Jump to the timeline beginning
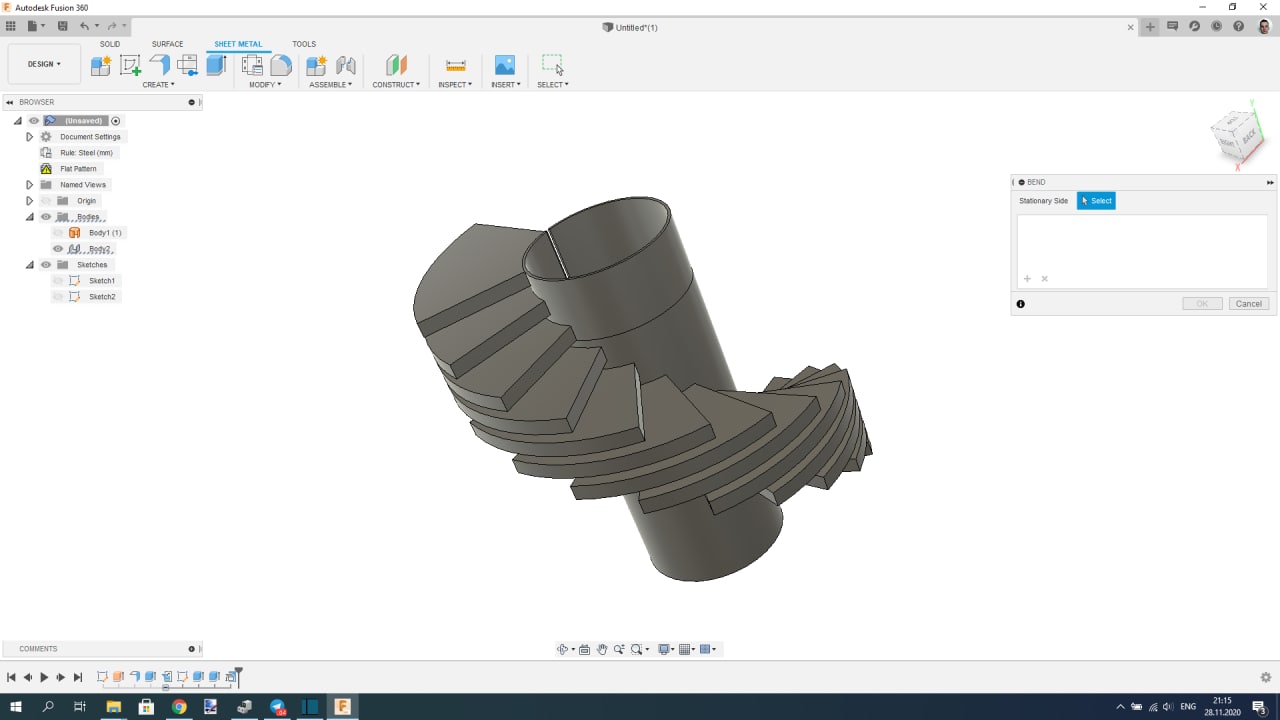 point(11,677)
